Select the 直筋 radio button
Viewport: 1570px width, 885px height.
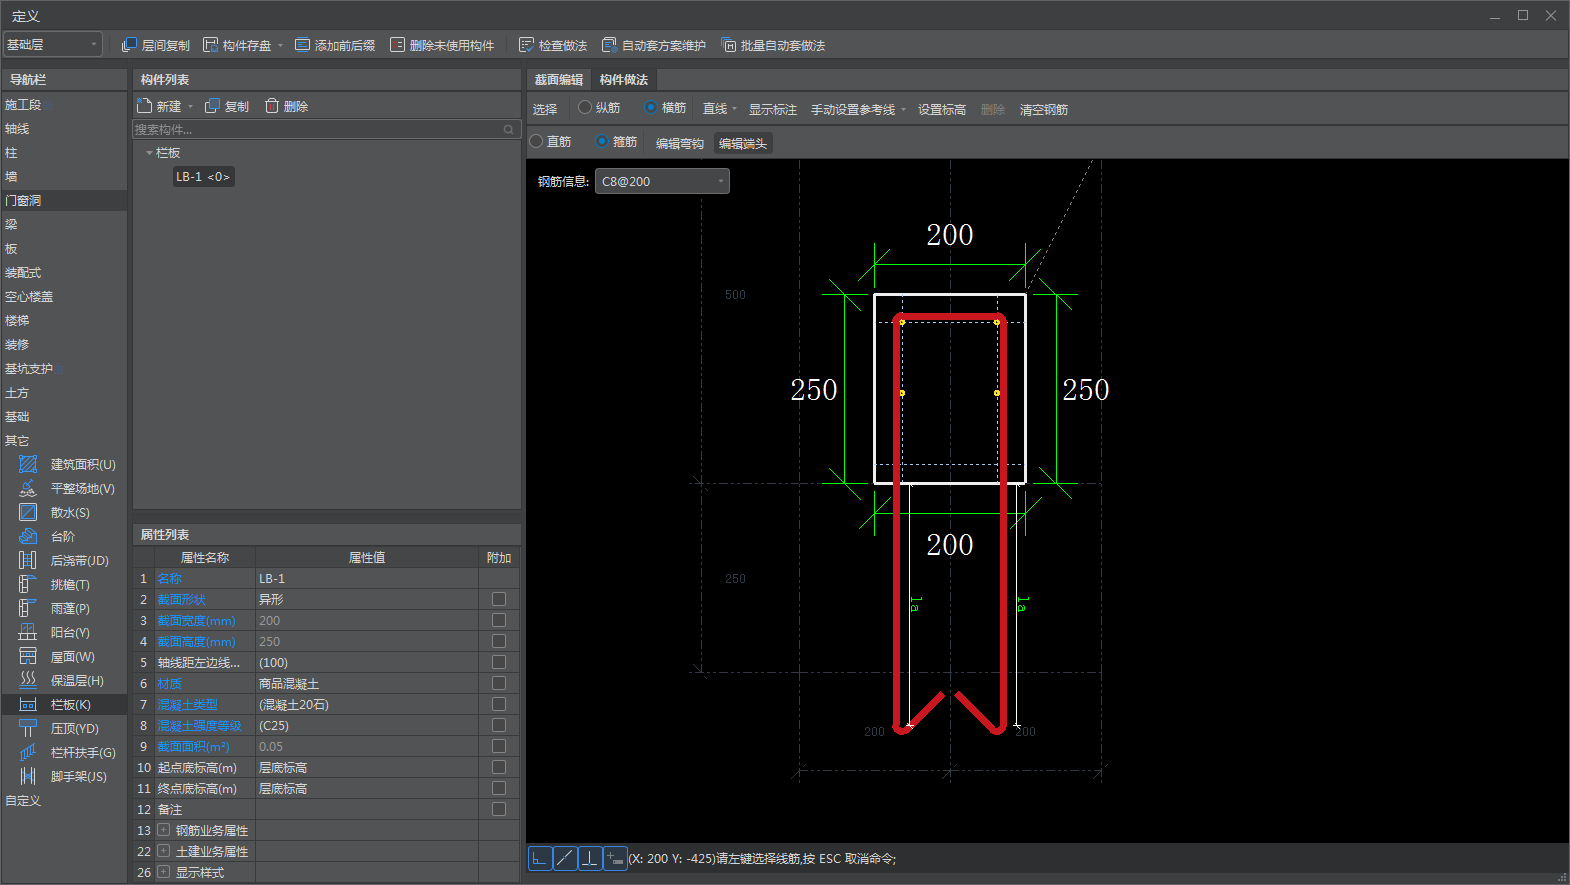(536, 141)
